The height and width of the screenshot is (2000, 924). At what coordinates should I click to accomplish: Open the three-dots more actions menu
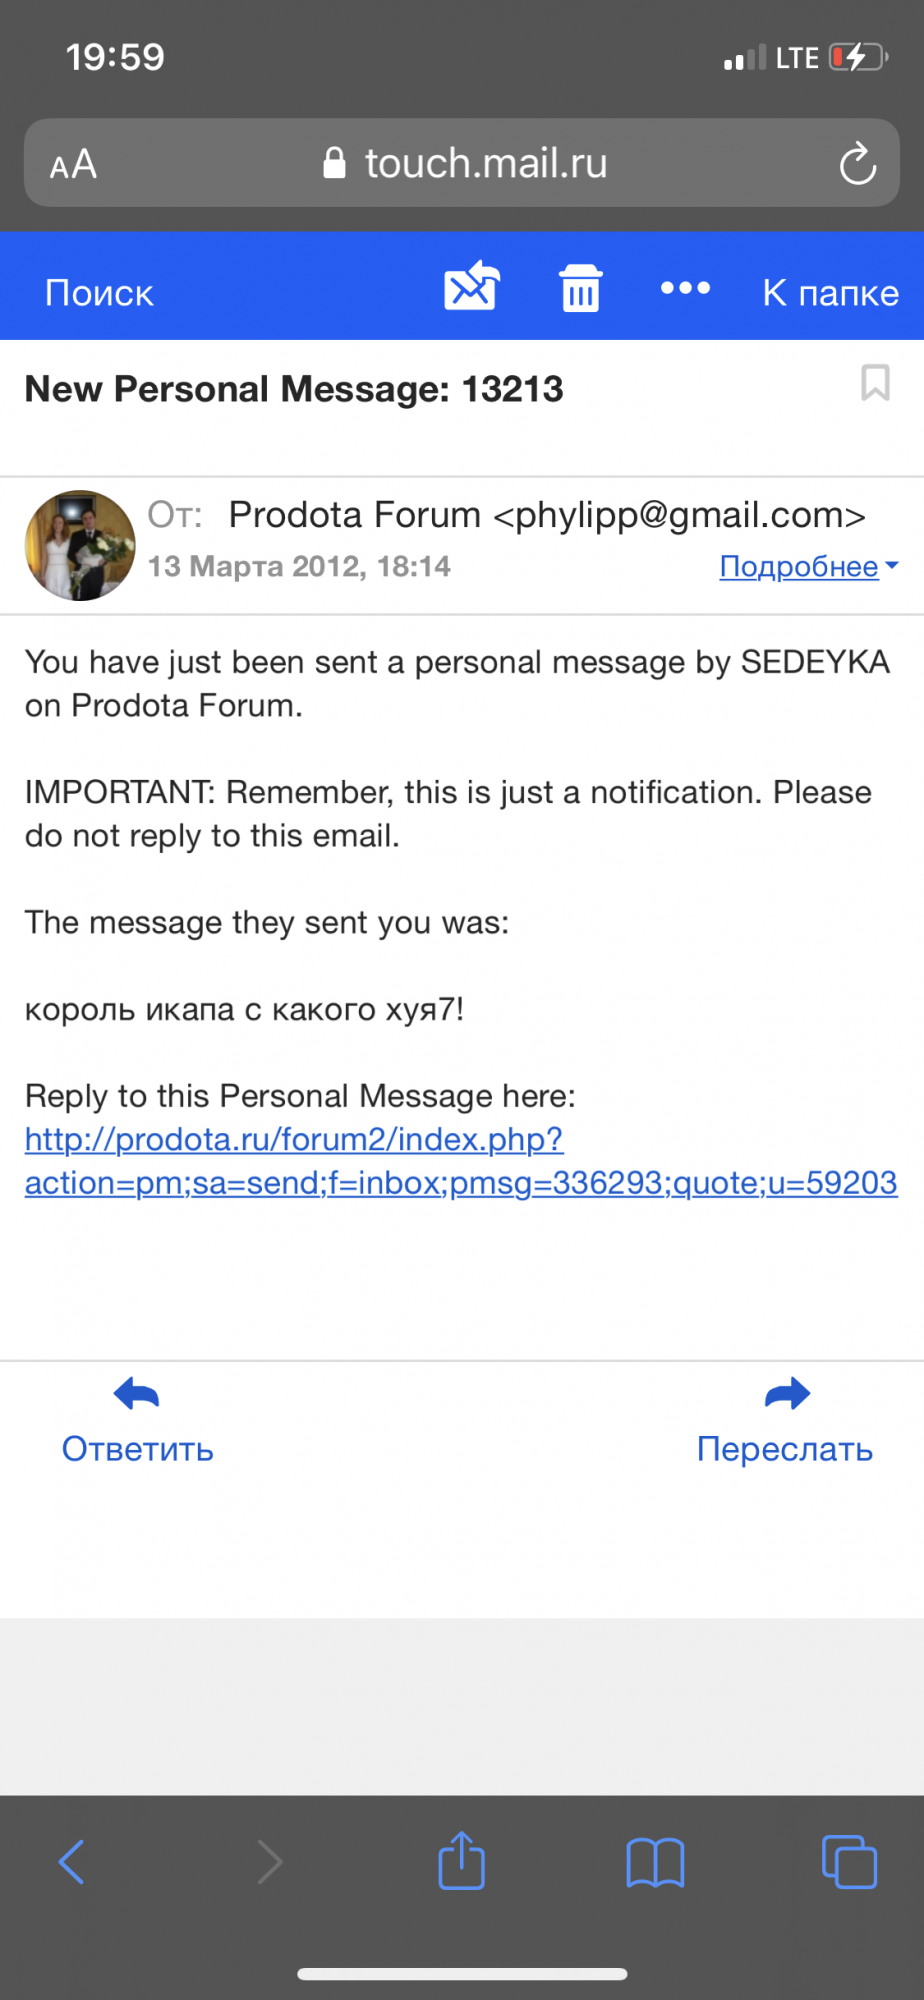(x=685, y=289)
